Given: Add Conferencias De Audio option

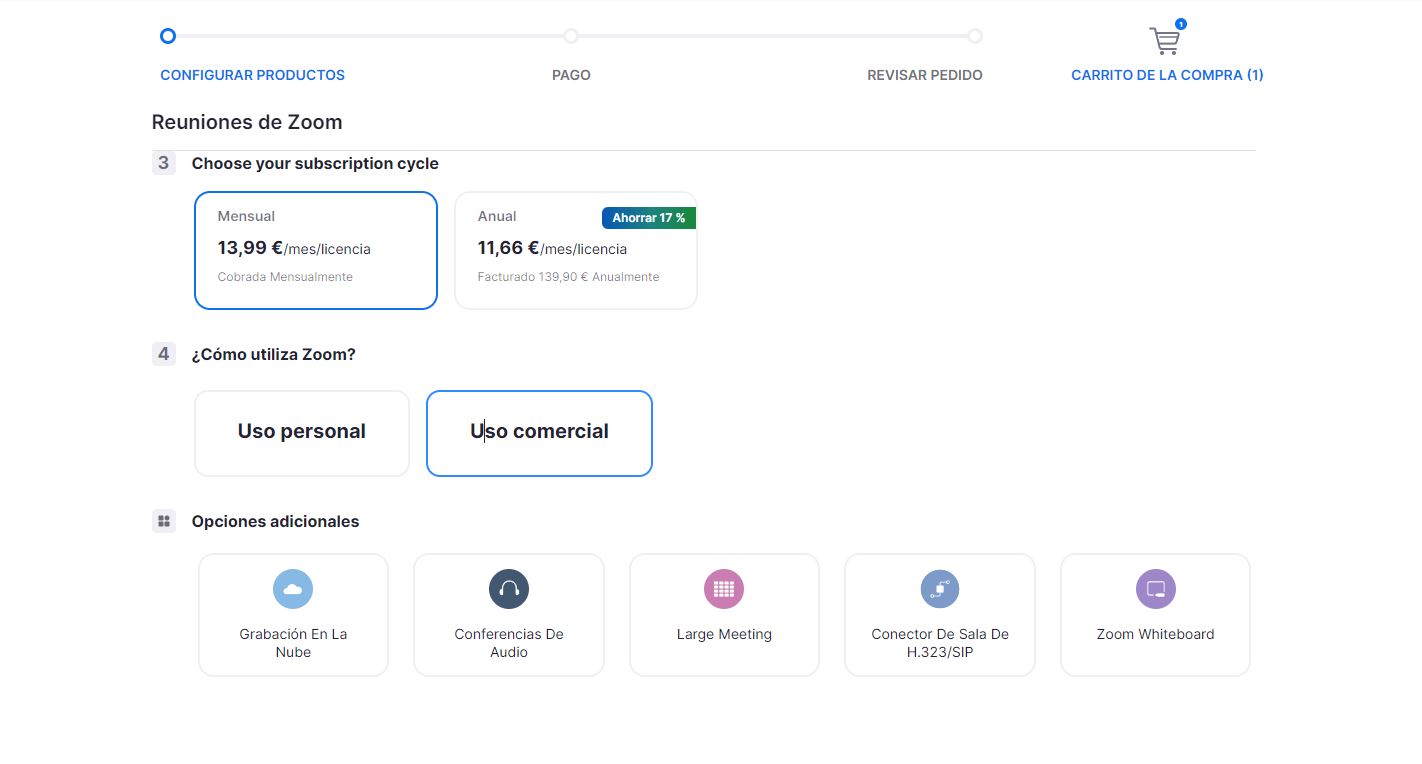Looking at the screenshot, I should [509, 615].
